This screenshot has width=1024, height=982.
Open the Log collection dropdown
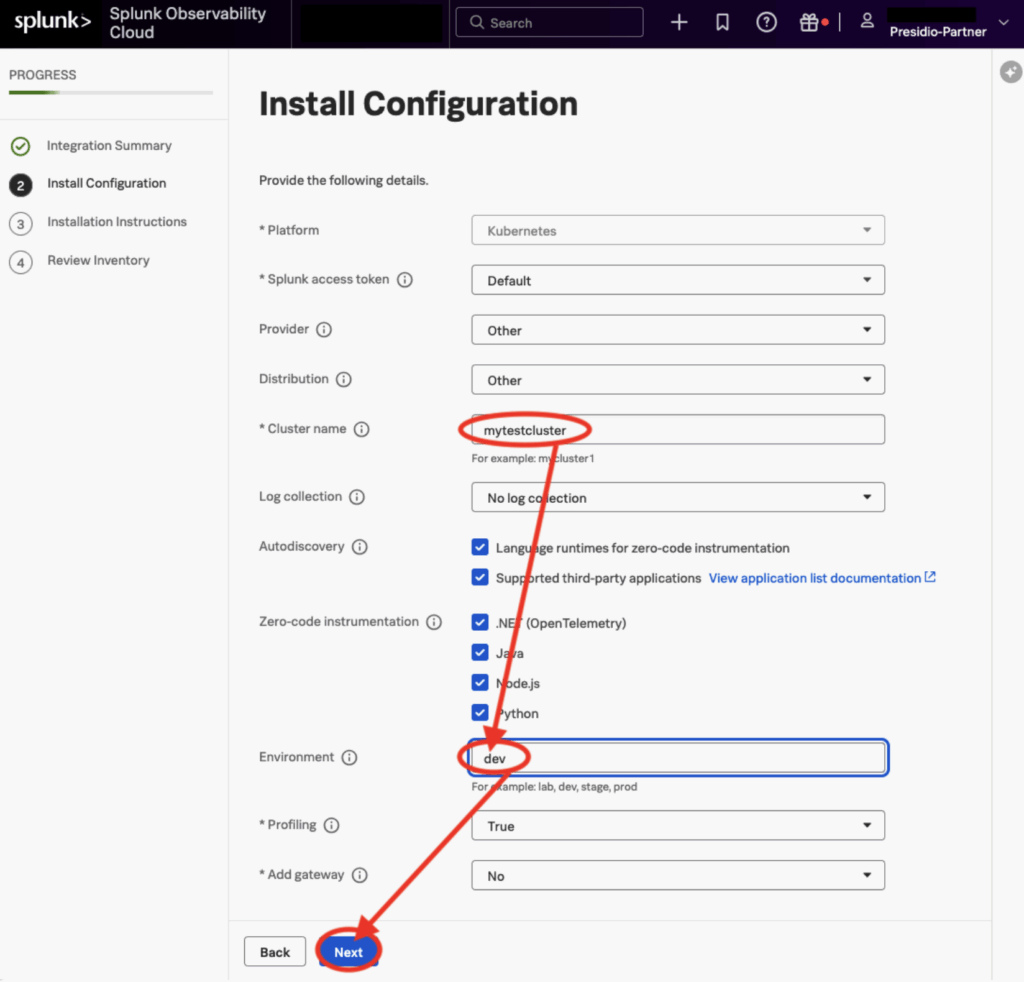coord(678,496)
